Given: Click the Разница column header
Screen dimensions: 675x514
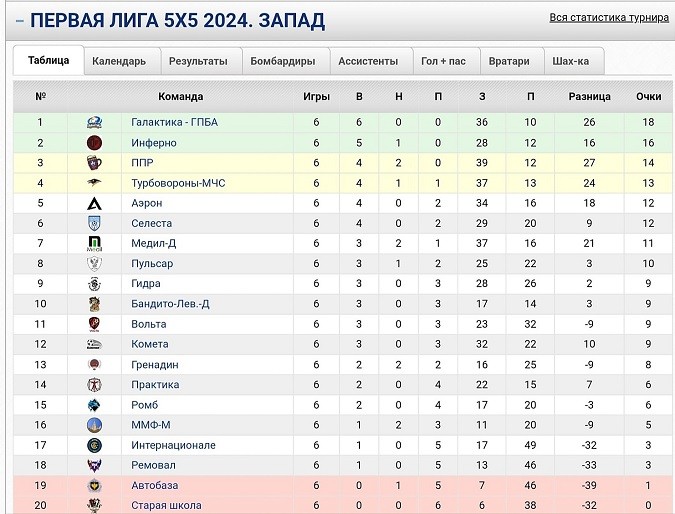Looking at the screenshot, I should click(589, 96).
